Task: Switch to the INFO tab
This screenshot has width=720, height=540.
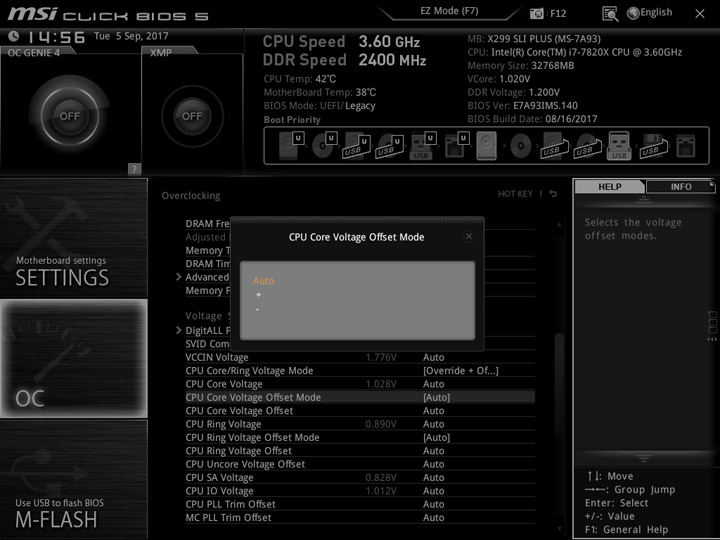Action: (681, 186)
